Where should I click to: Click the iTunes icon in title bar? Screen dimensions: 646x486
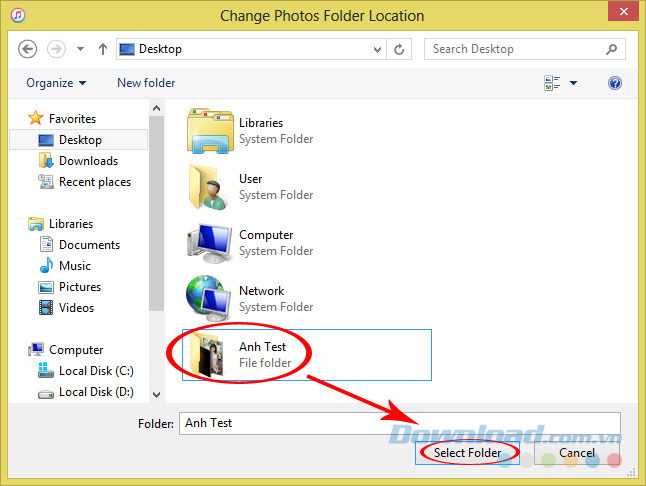pyautogui.click(x=18, y=15)
